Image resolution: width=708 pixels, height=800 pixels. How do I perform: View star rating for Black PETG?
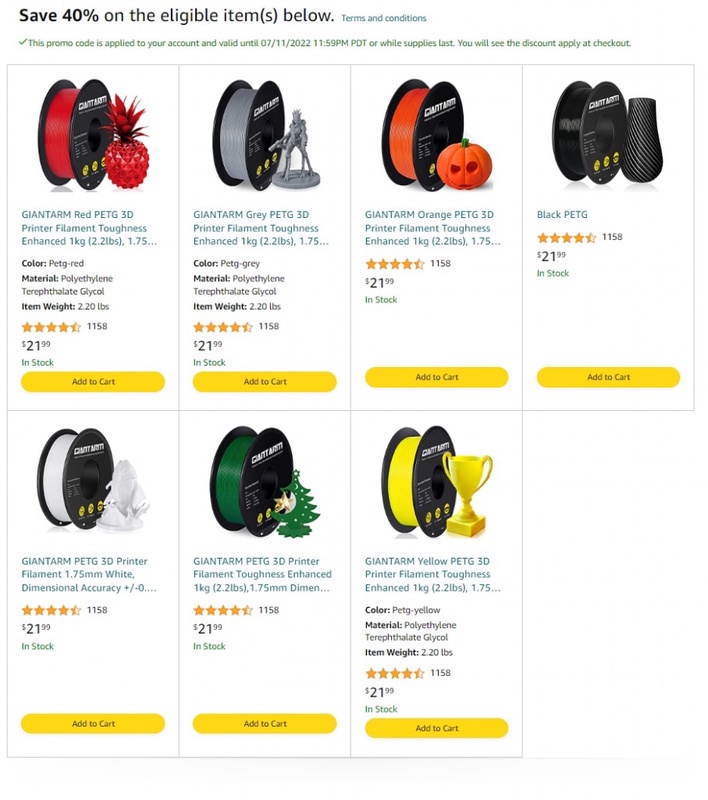coord(566,237)
